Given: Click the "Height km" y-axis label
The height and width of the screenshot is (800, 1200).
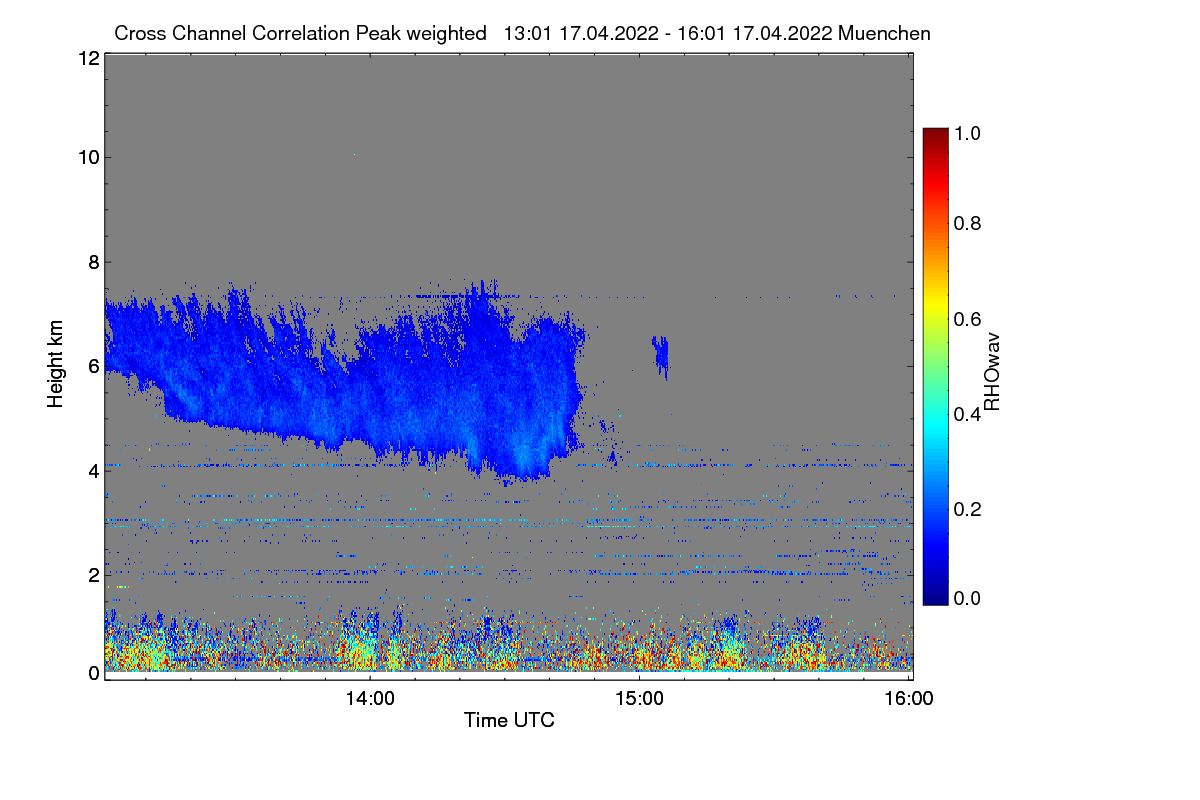Looking at the screenshot, I should coord(56,366).
